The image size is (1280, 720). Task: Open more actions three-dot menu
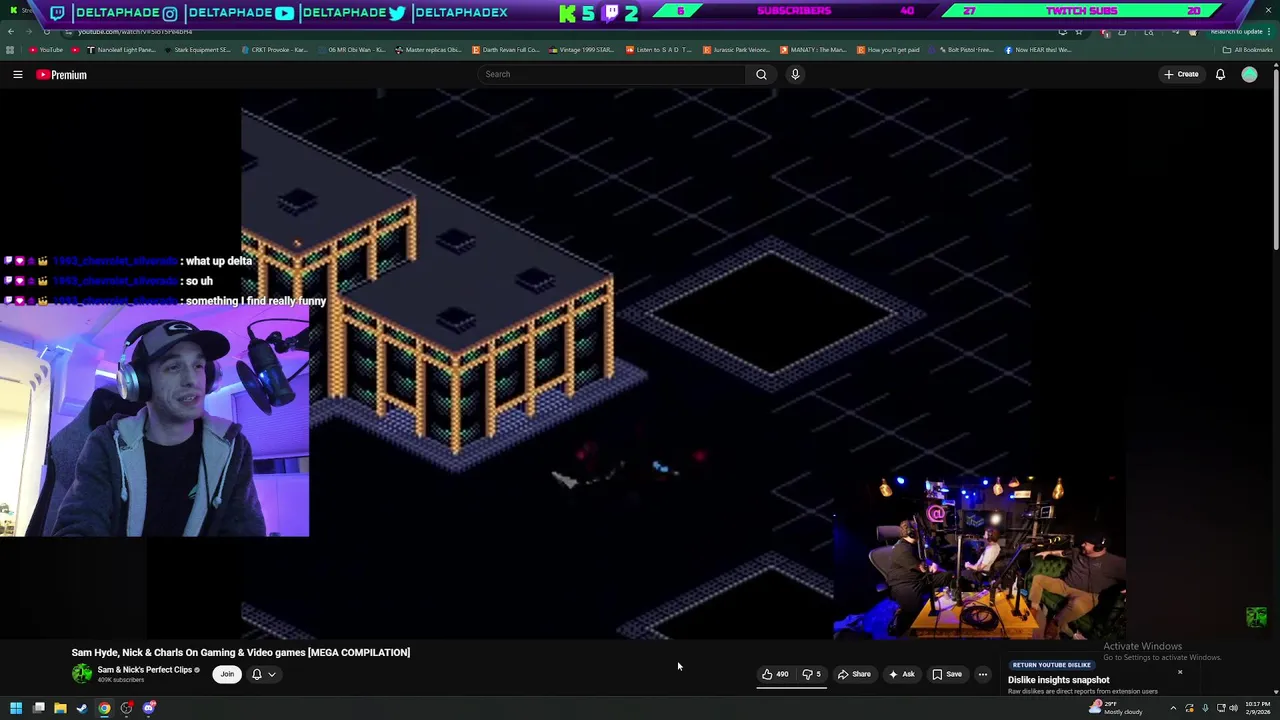click(982, 674)
